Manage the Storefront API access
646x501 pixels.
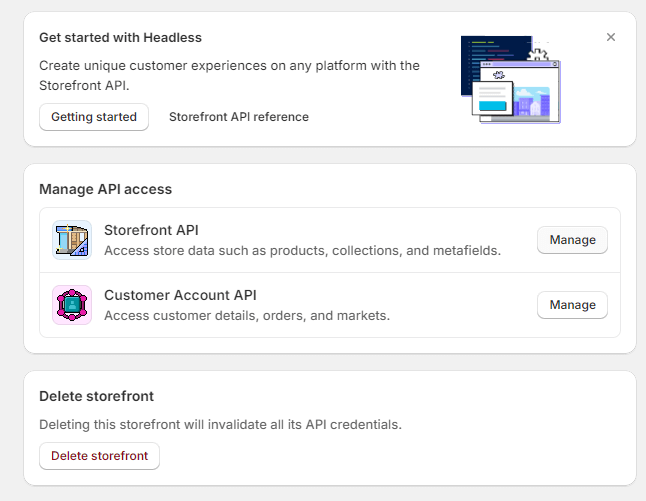tap(572, 240)
